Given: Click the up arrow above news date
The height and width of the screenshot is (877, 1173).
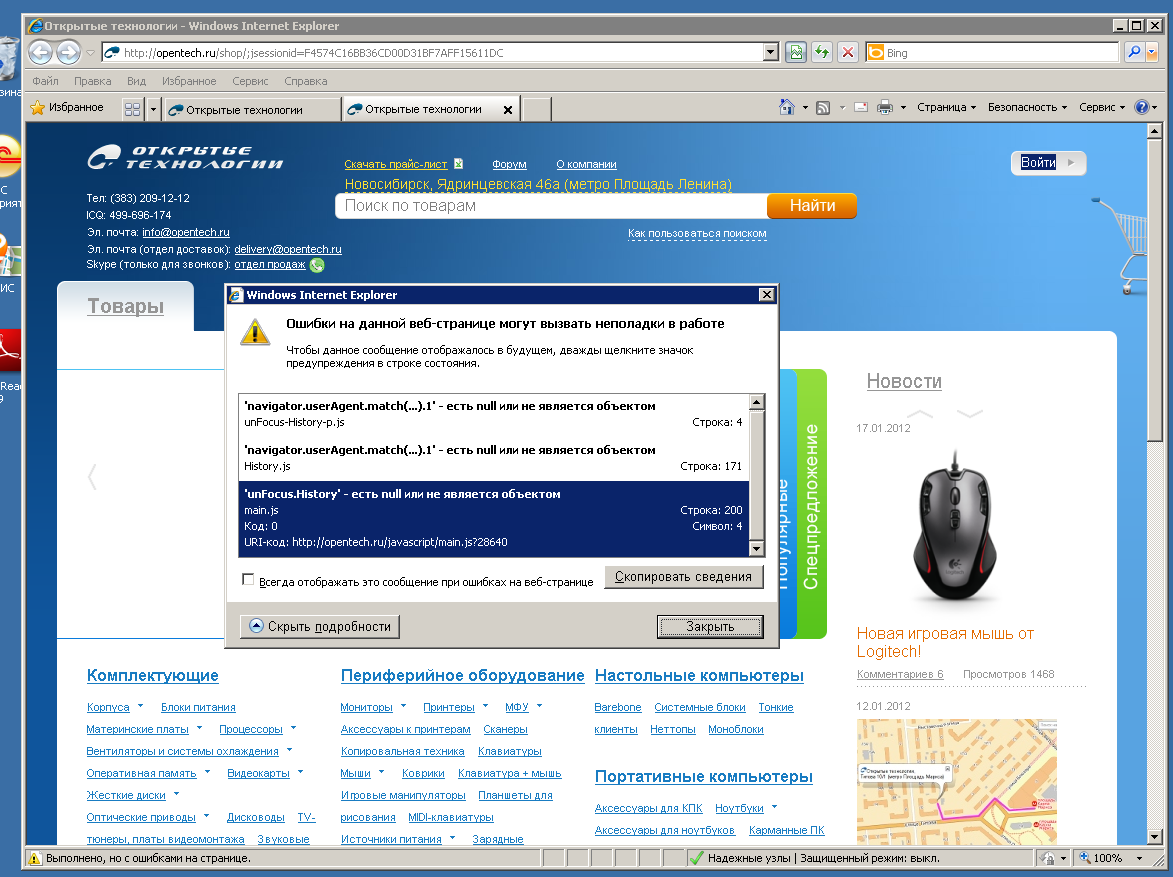Looking at the screenshot, I should [x=919, y=413].
